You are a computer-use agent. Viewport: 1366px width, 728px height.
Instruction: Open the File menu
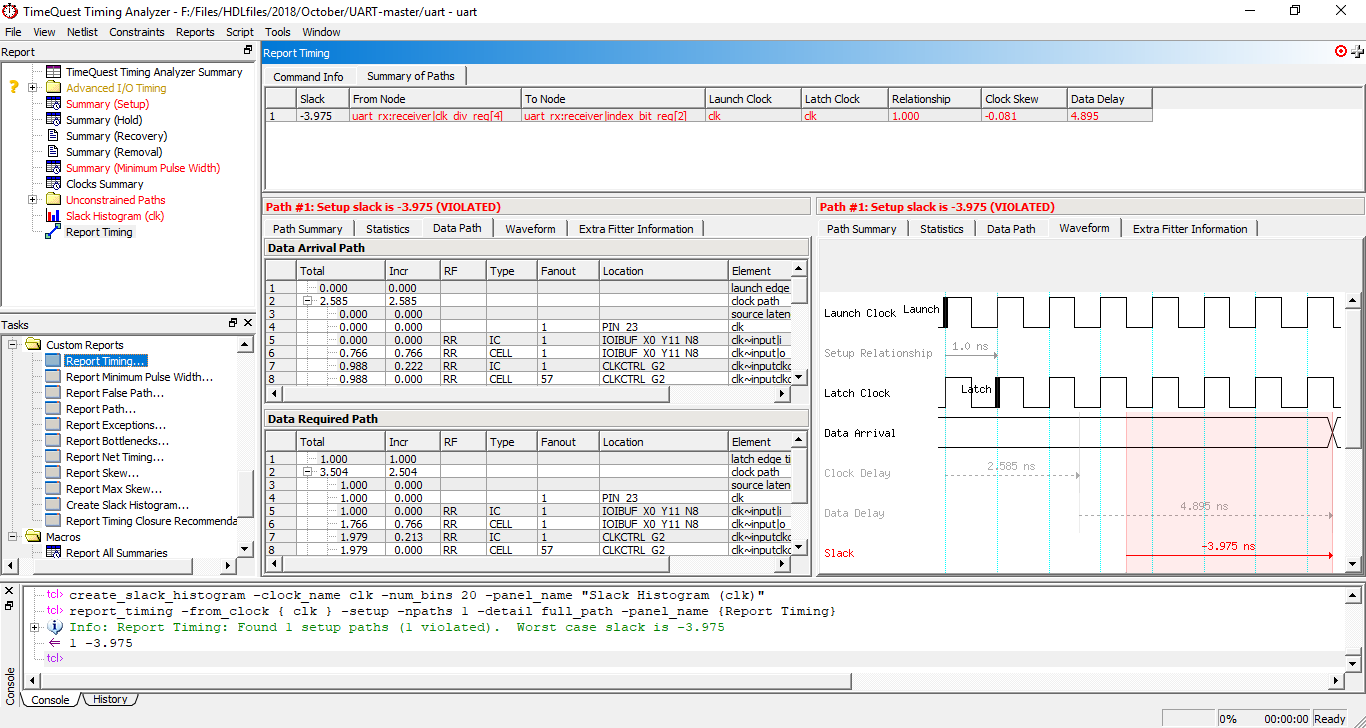13,32
